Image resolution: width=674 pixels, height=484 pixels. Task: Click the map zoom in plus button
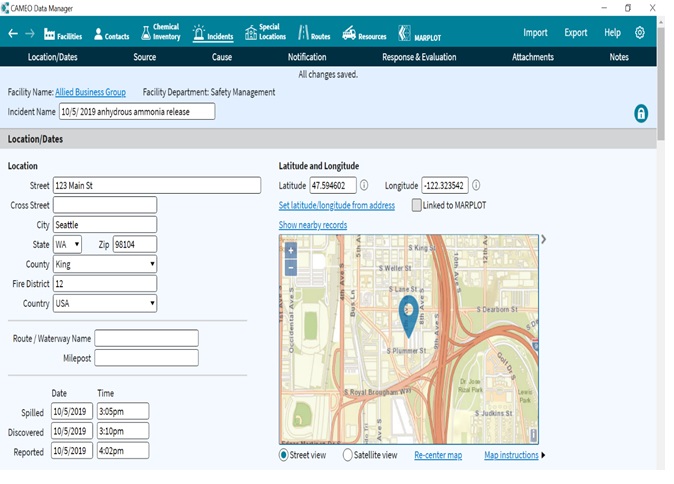(291, 251)
